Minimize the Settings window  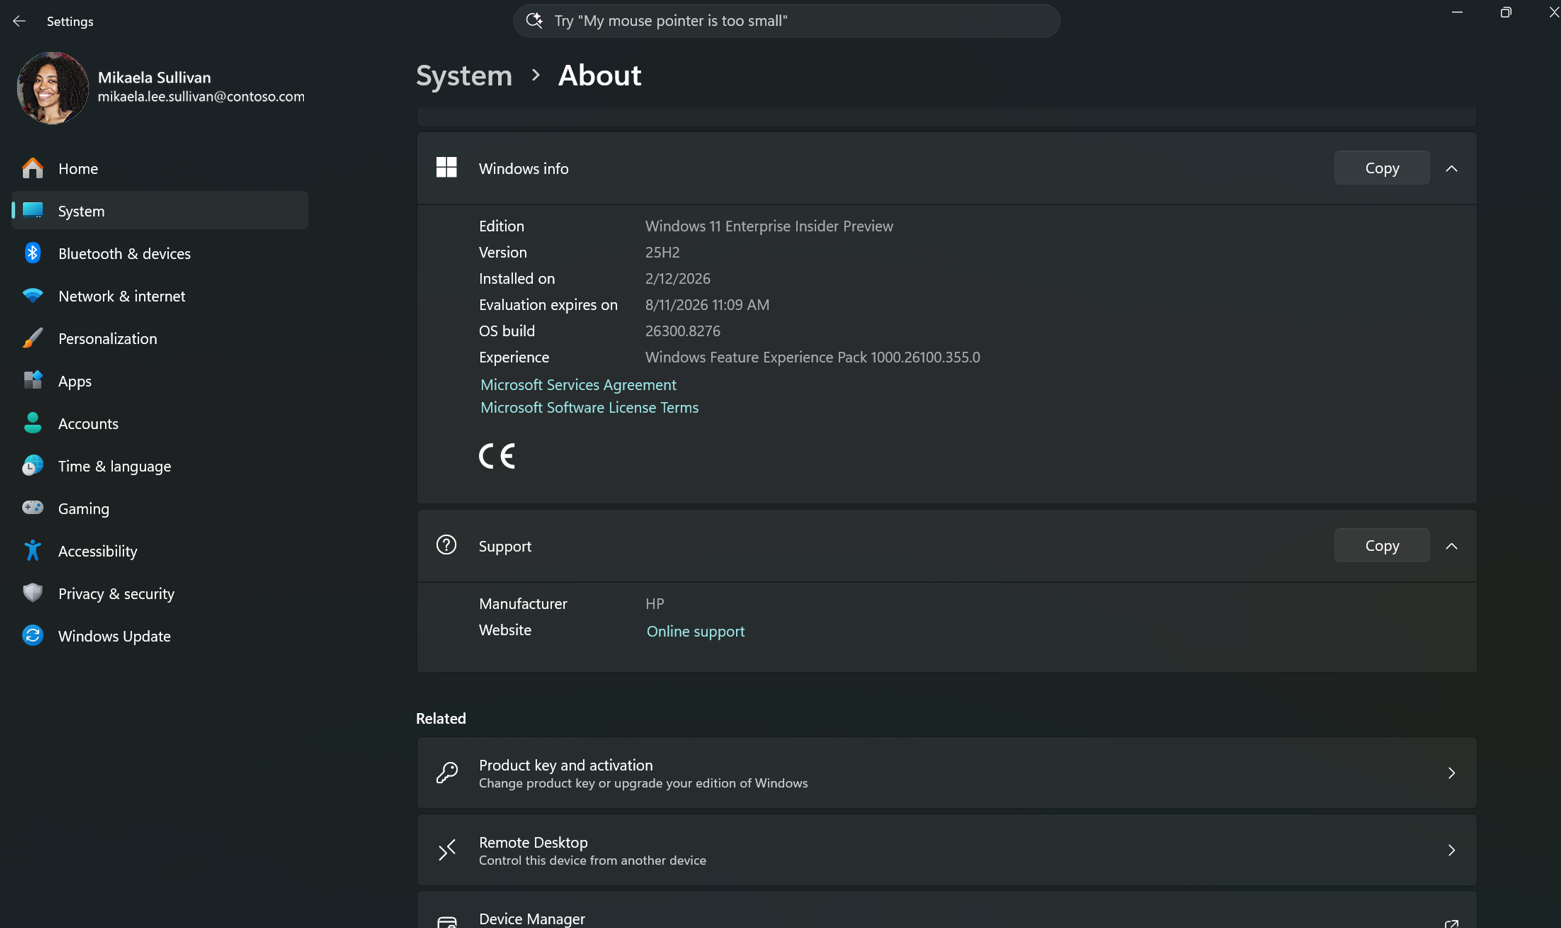(1457, 13)
